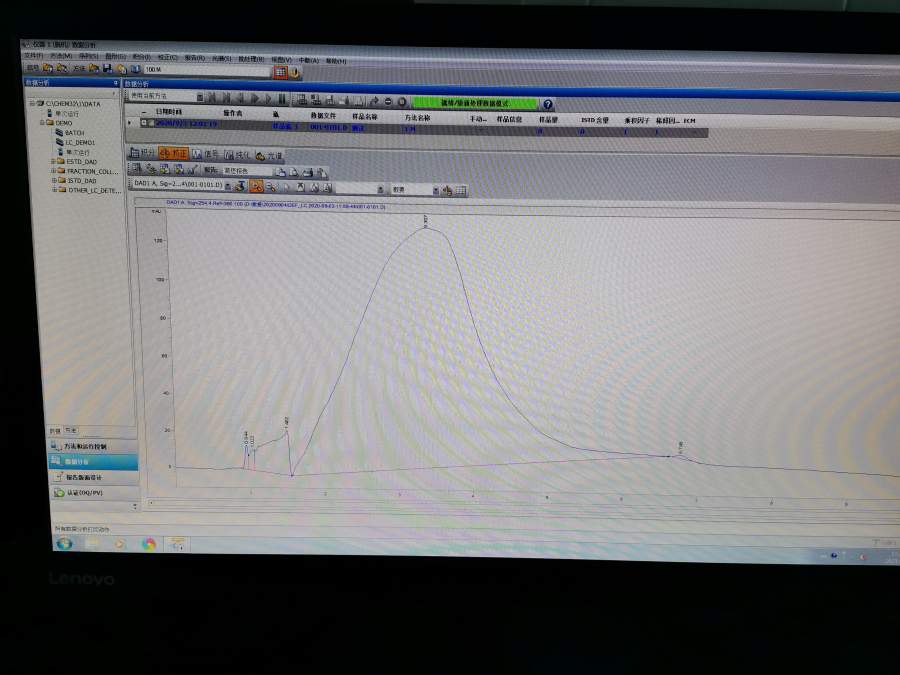This screenshot has width=900, height=675.
Task: Click the red grid view icon
Action: pos(280,72)
